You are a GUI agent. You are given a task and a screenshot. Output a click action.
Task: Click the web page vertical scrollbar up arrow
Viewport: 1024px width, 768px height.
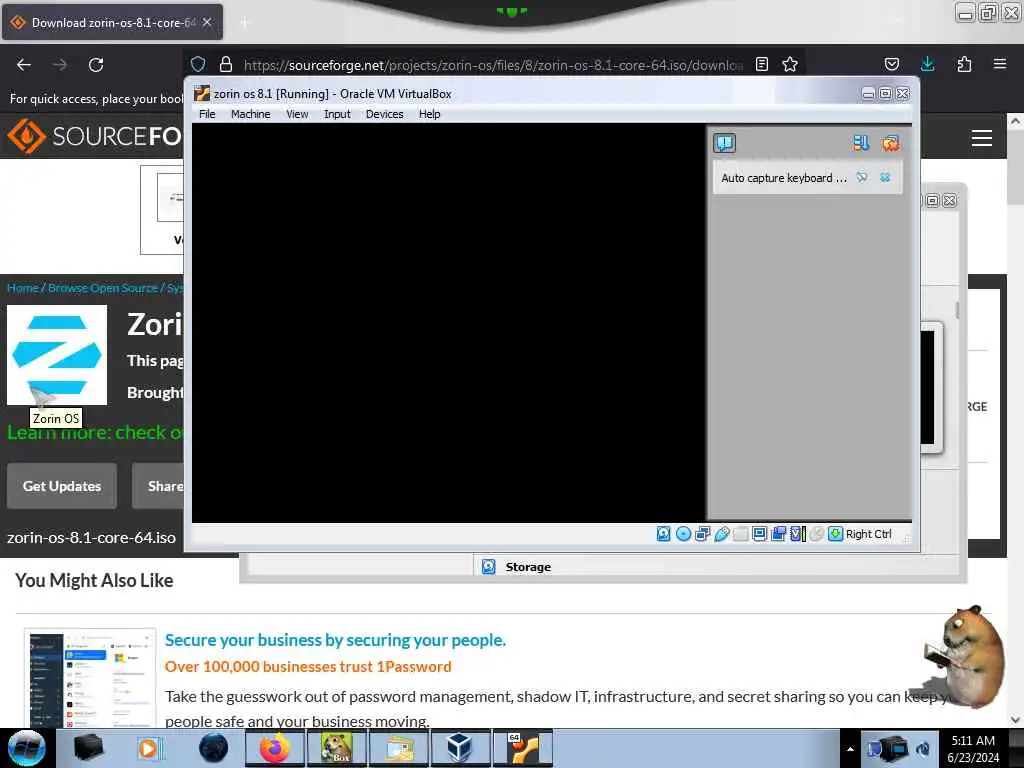coord(1015,121)
